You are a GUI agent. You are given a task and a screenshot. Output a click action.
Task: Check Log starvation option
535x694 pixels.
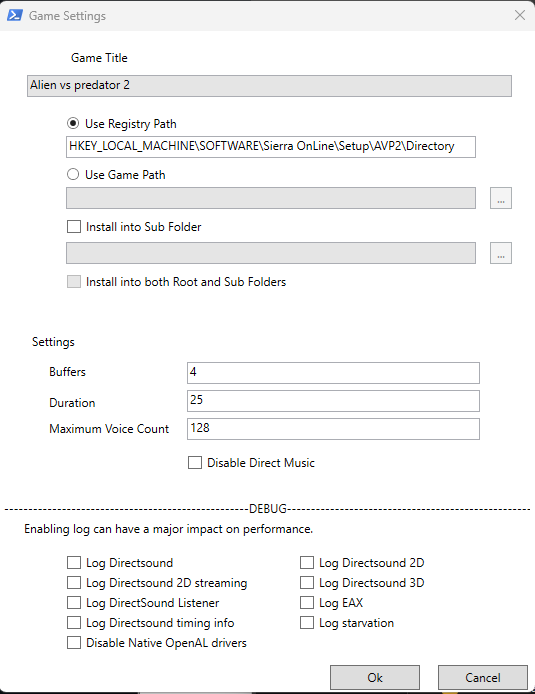click(x=307, y=623)
